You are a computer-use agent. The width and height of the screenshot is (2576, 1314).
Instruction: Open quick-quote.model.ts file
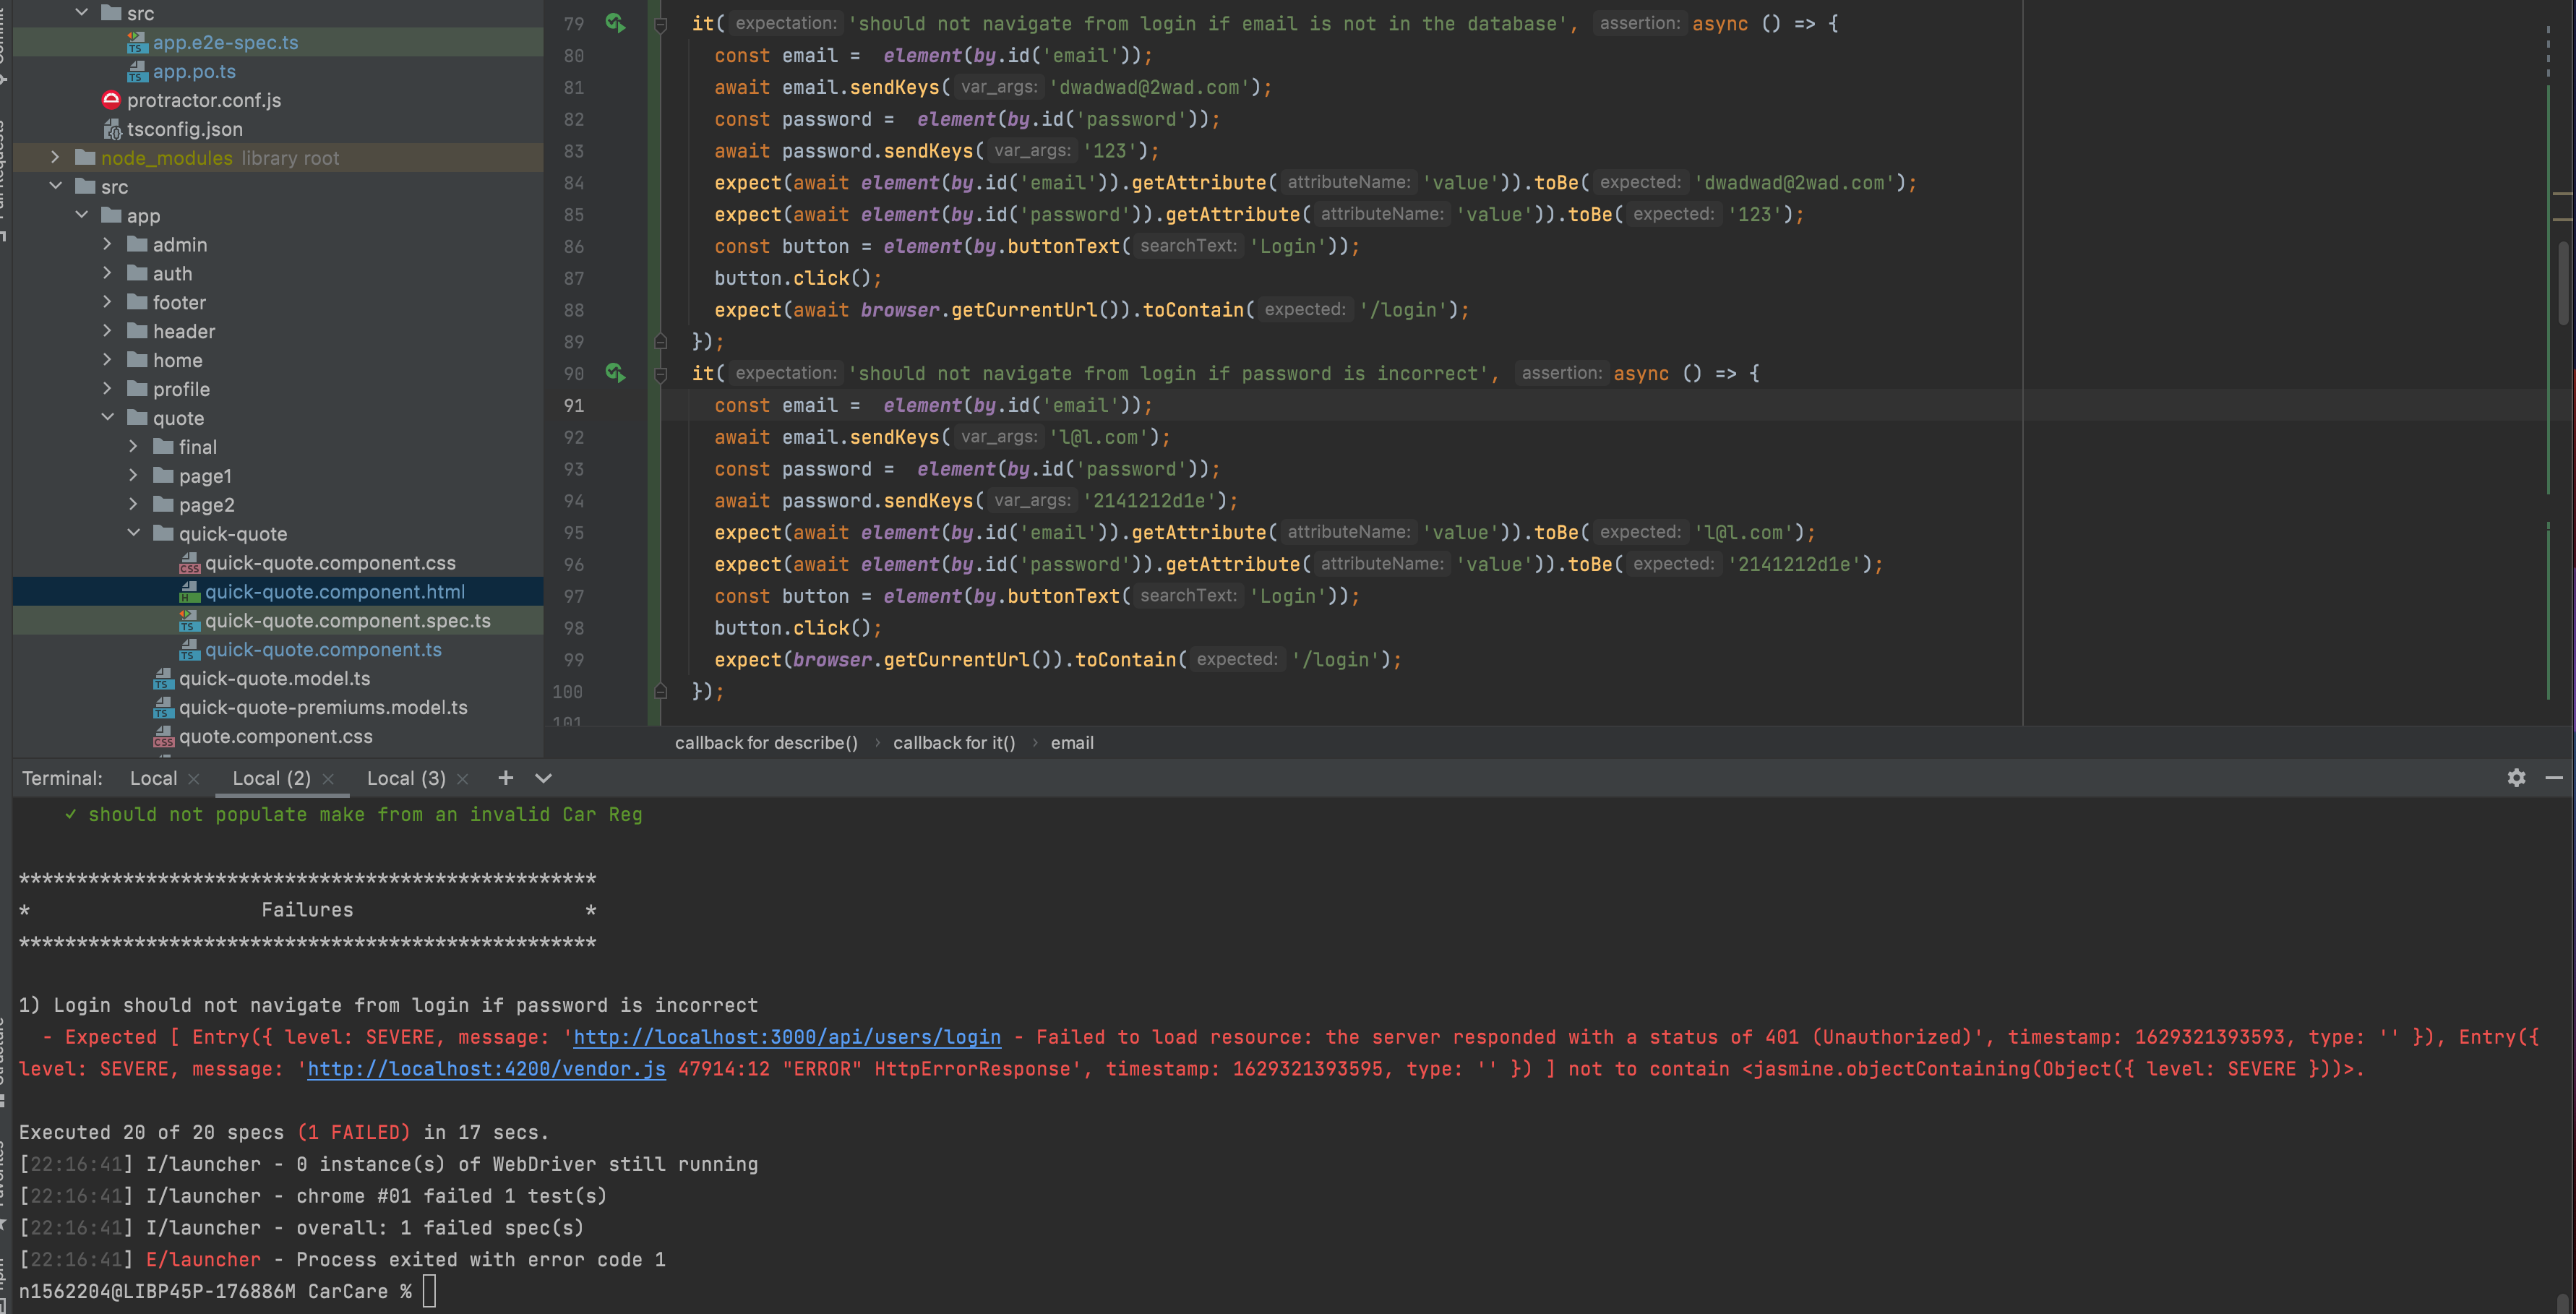point(274,679)
